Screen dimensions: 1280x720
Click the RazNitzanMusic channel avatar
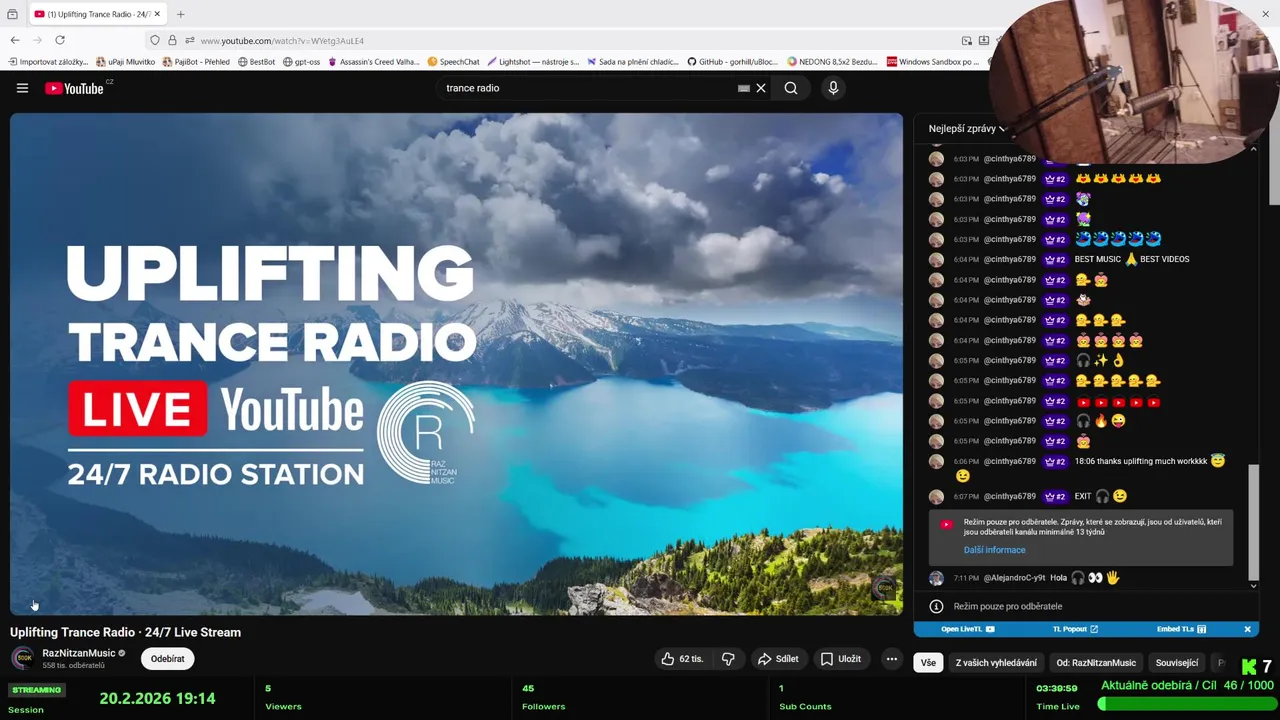pyautogui.click(x=22, y=658)
